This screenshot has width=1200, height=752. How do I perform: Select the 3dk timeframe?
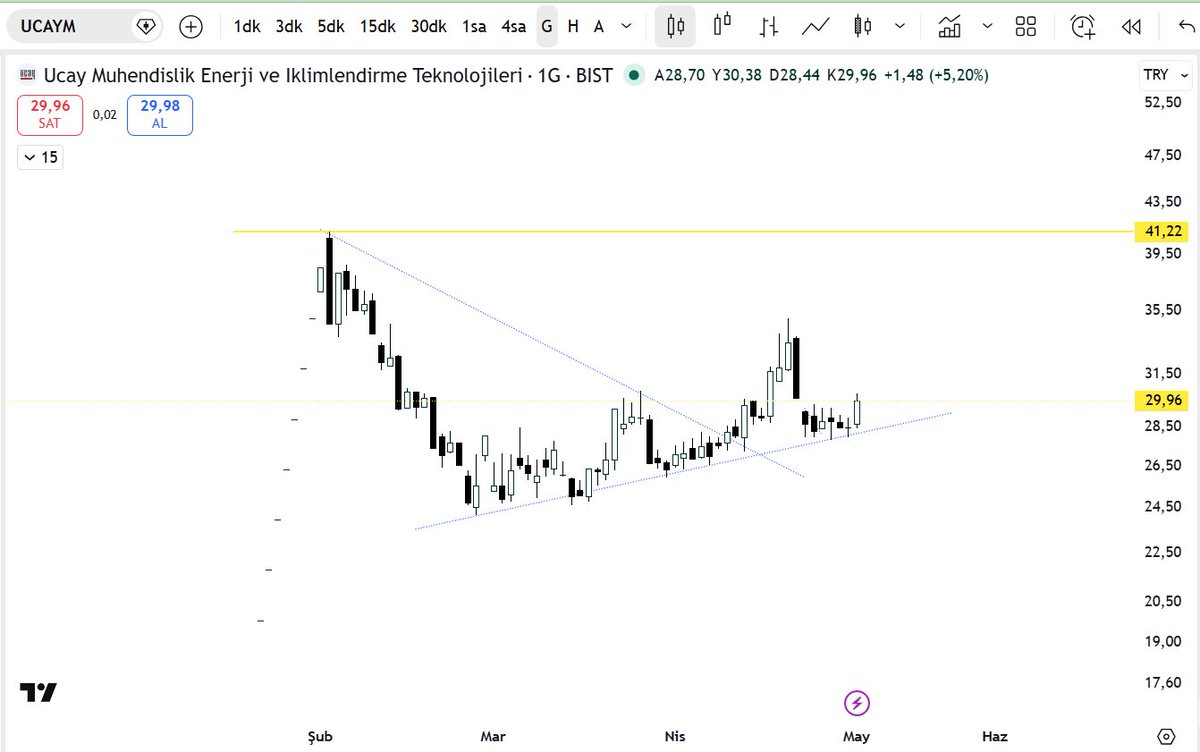click(289, 27)
